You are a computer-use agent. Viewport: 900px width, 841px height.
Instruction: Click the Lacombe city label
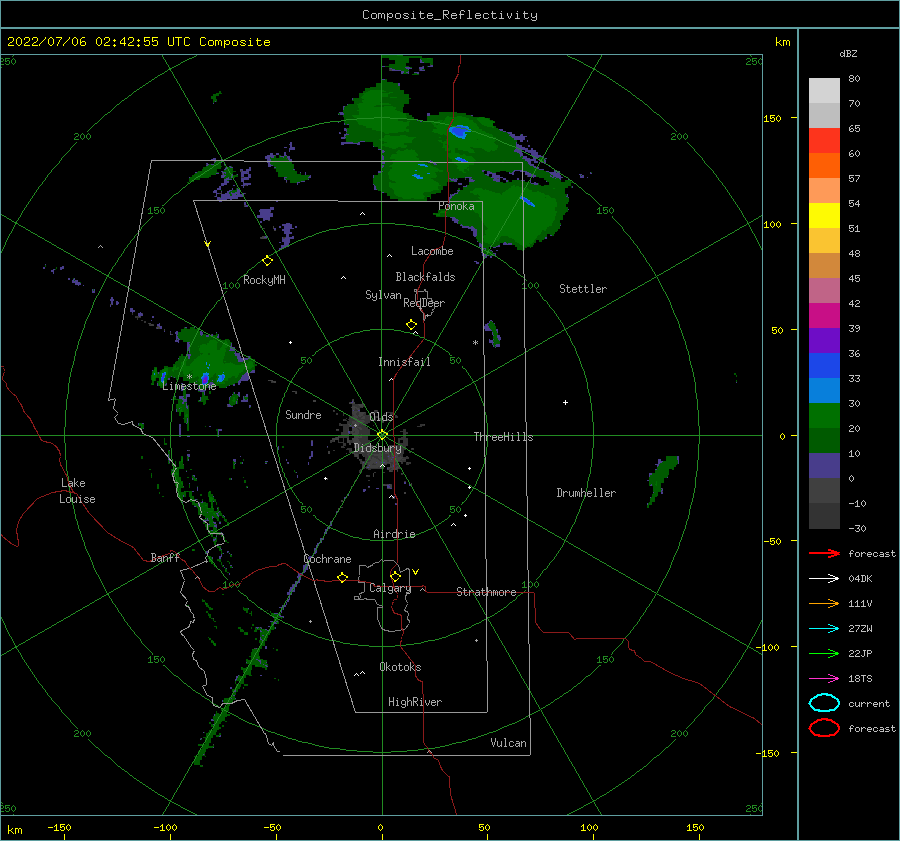point(432,251)
